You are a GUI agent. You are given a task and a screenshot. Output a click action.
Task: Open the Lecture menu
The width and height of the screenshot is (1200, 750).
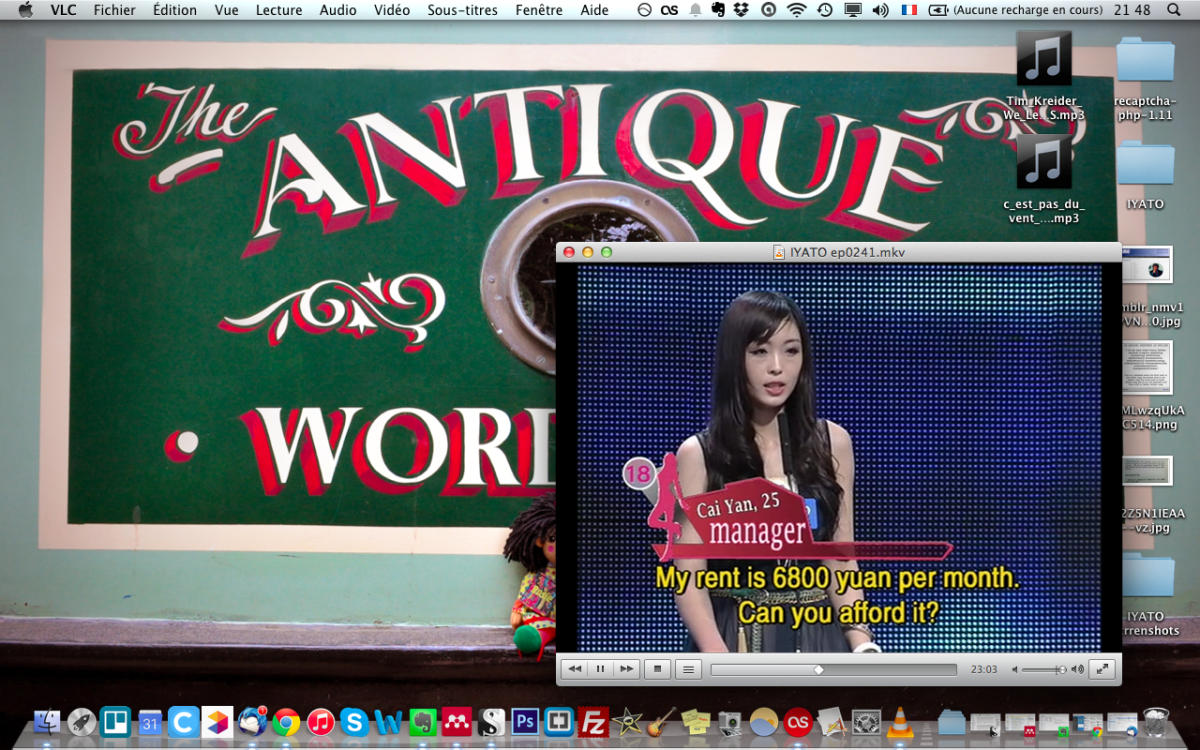[x=279, y=10]
